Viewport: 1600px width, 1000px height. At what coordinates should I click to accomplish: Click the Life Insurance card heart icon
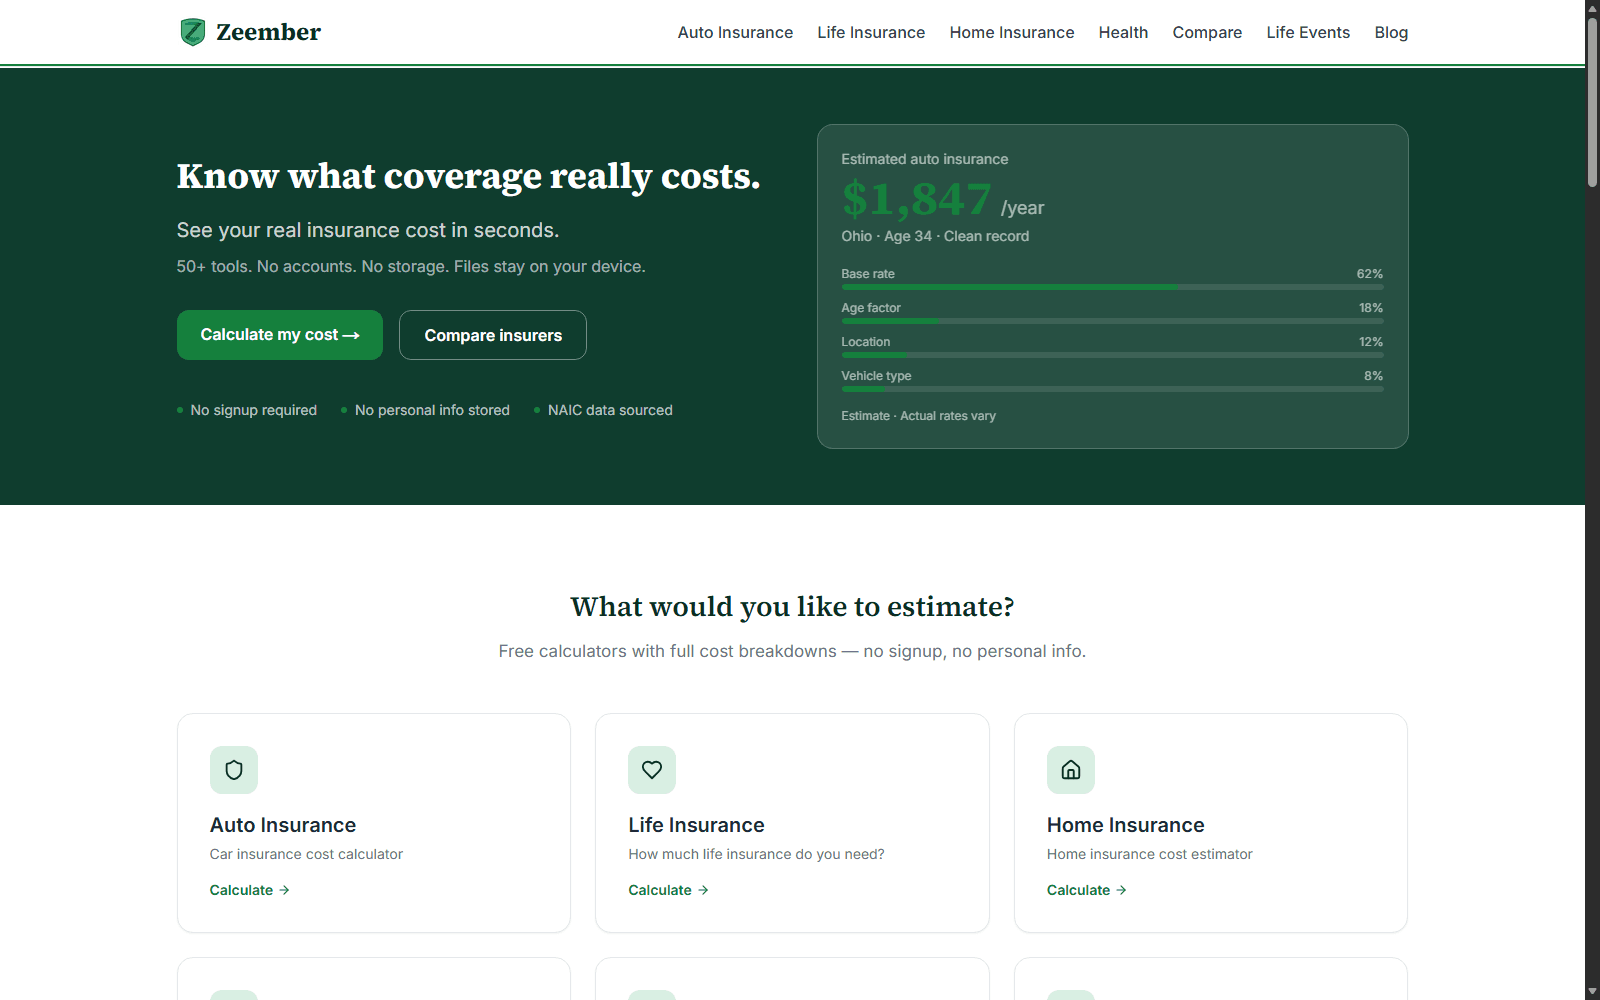tap(652, 770)
